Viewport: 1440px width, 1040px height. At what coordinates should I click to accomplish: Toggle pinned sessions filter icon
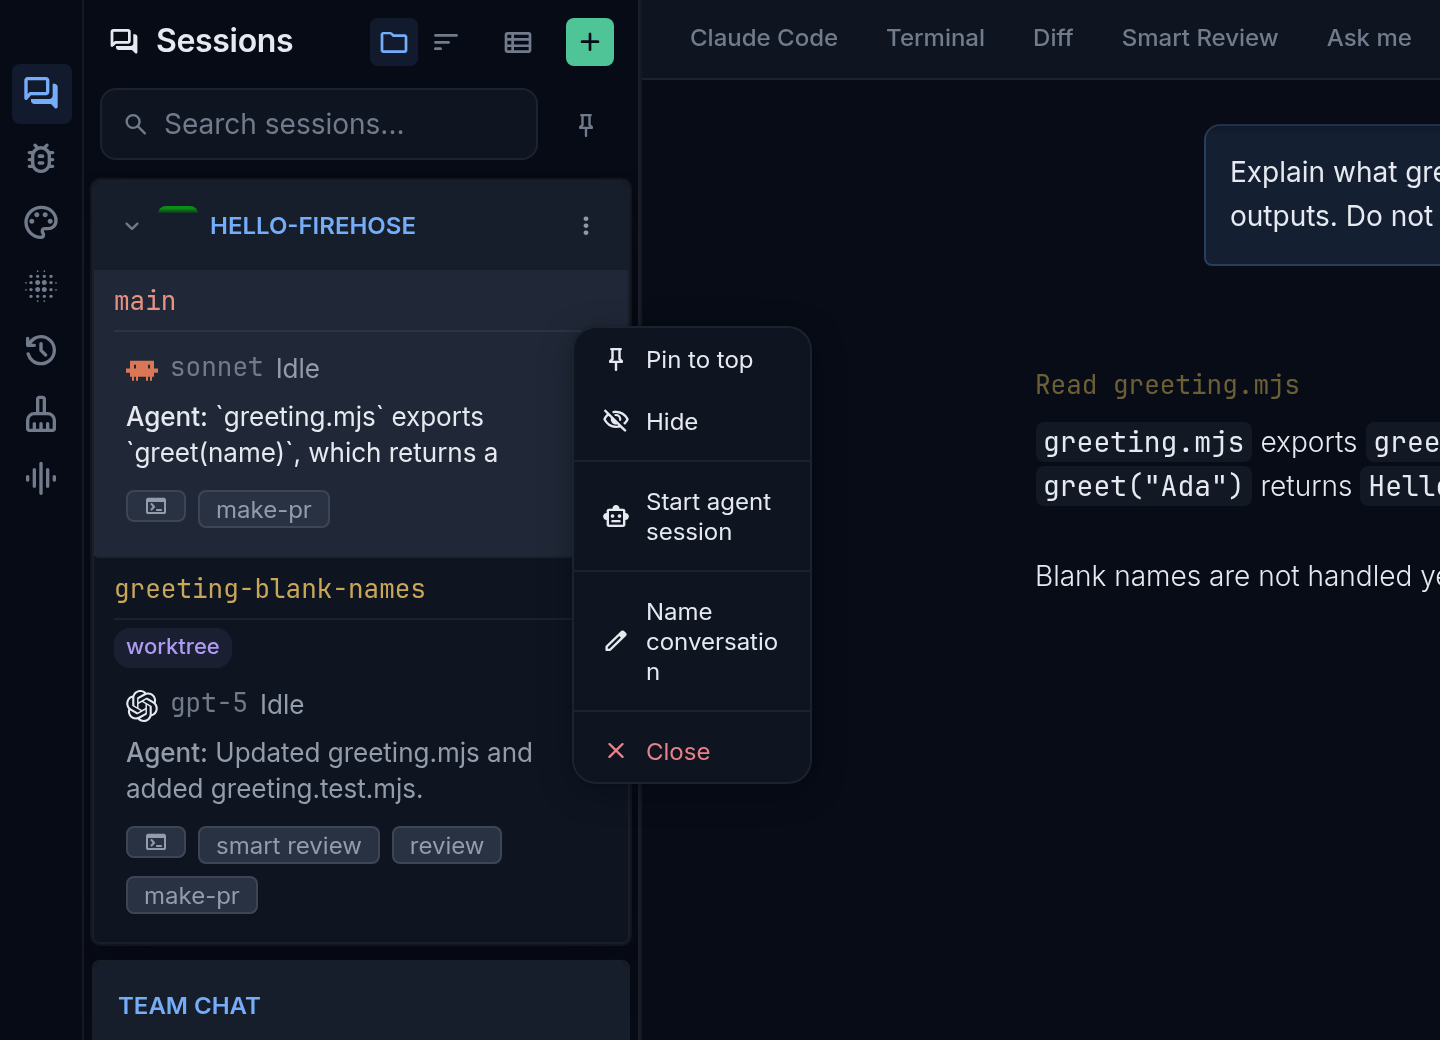tap(586, 124)
